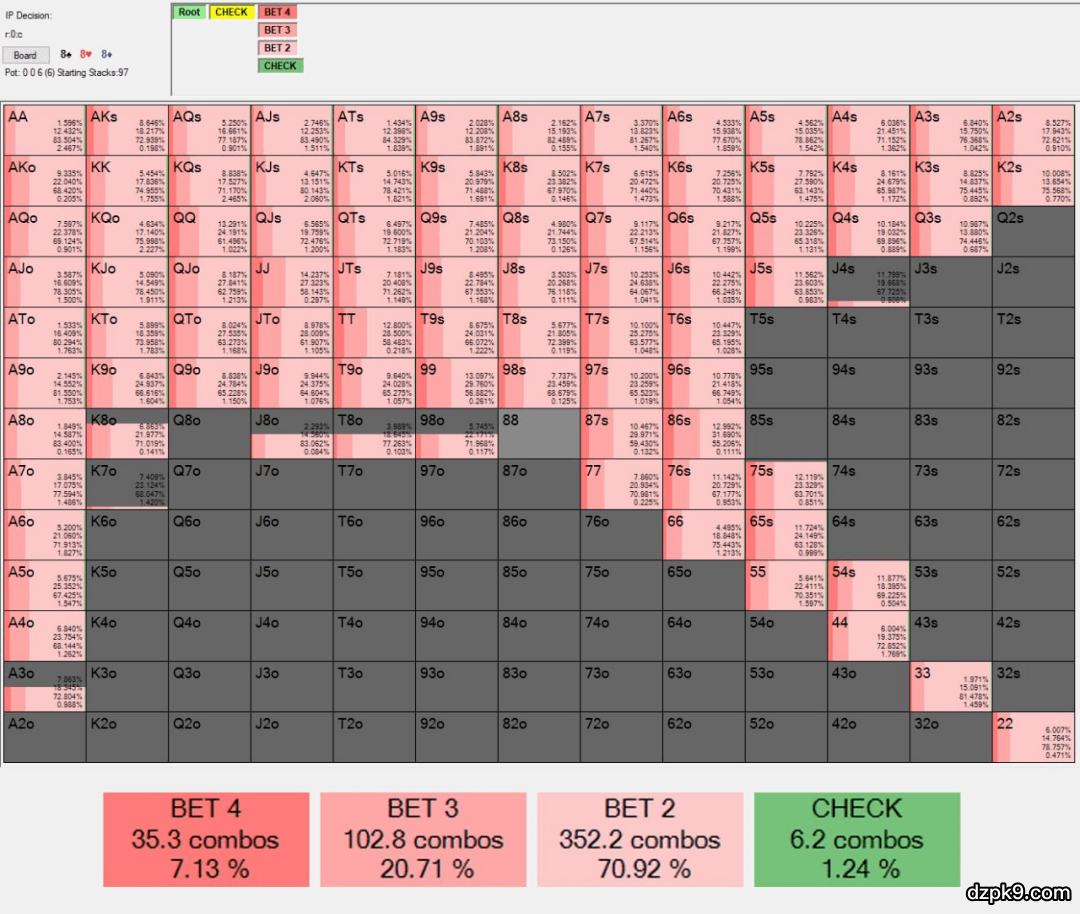This screenshot has height=914, width=1080.
Task: Select the green CHECK node in top tree
Action: 280,66
